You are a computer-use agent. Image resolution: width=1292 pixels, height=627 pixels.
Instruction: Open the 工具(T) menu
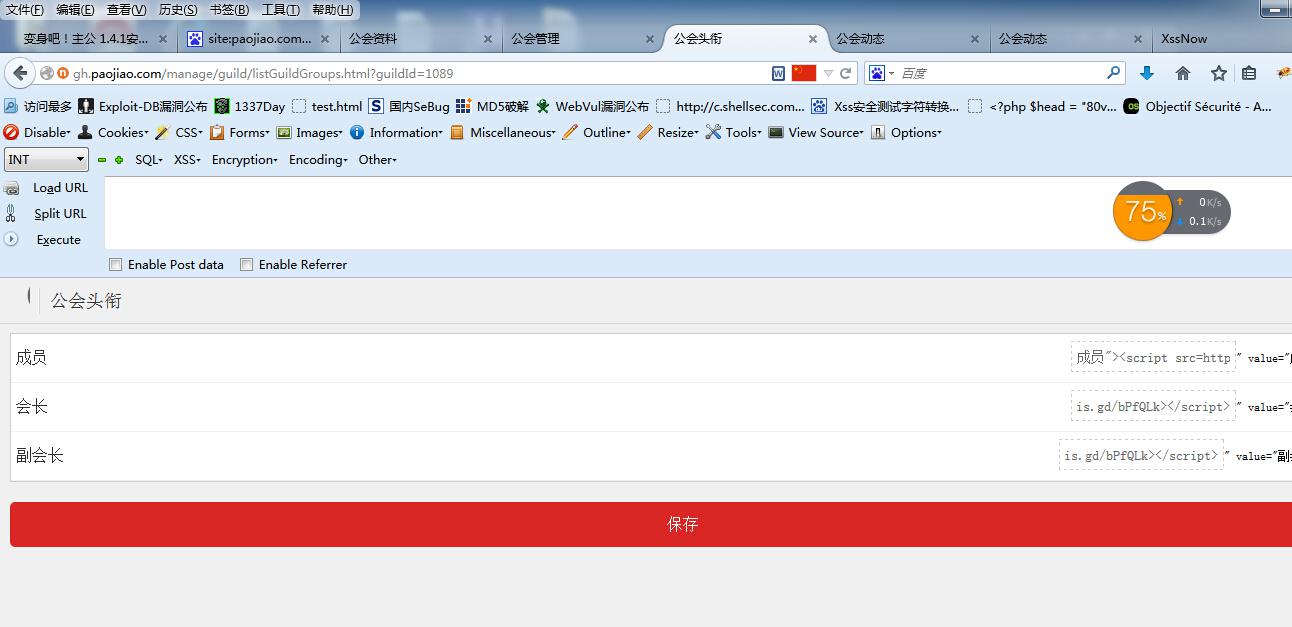point(280,10)
